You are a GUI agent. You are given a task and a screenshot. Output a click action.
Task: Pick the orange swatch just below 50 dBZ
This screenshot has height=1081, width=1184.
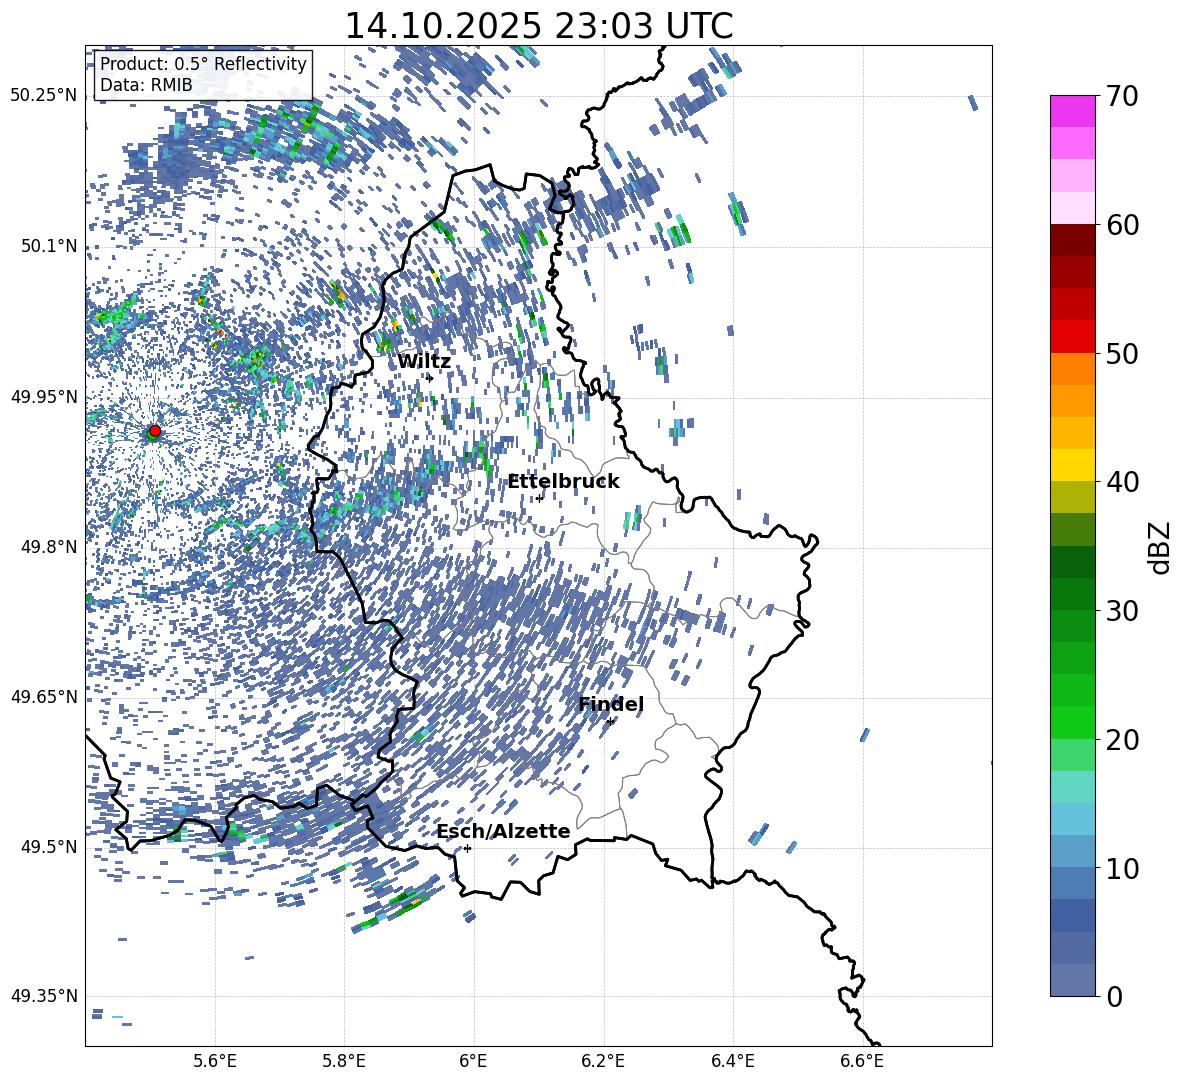pos(1072,369)
